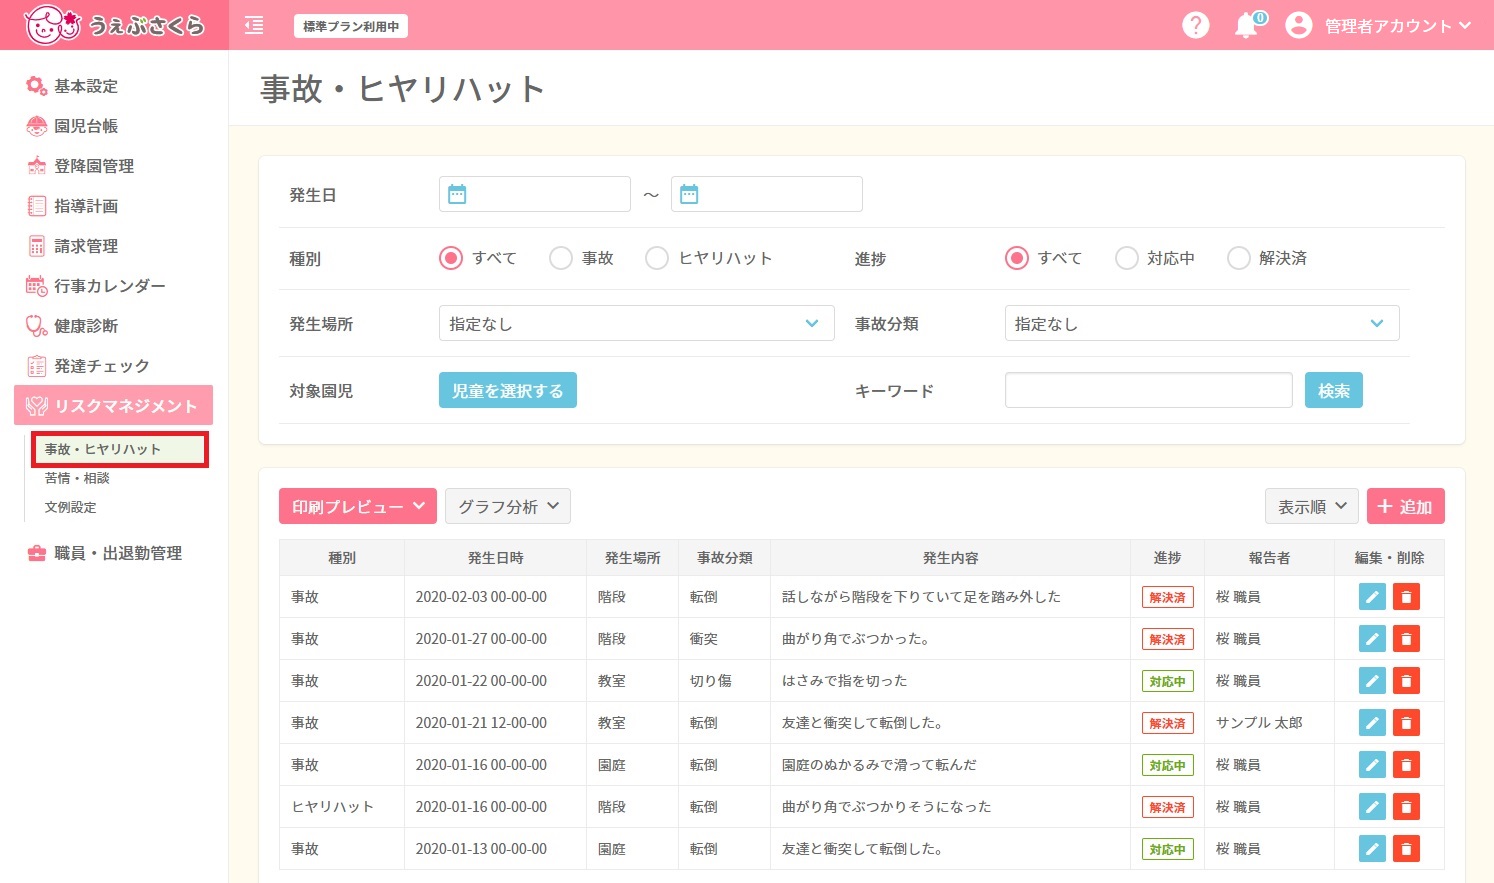
Task: Open the notifications bell icon
Action: coord(1246,26)
